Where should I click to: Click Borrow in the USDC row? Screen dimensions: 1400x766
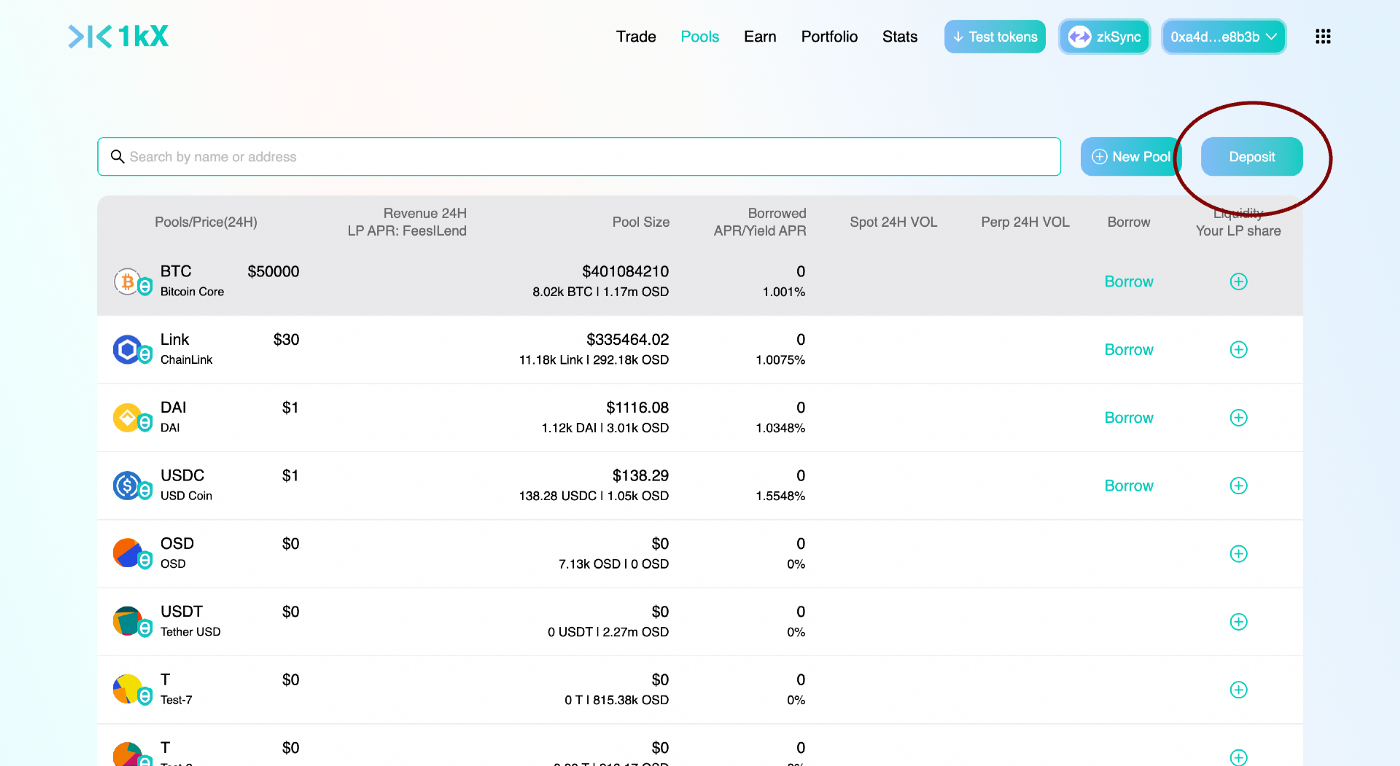[x=1129, y=486]
